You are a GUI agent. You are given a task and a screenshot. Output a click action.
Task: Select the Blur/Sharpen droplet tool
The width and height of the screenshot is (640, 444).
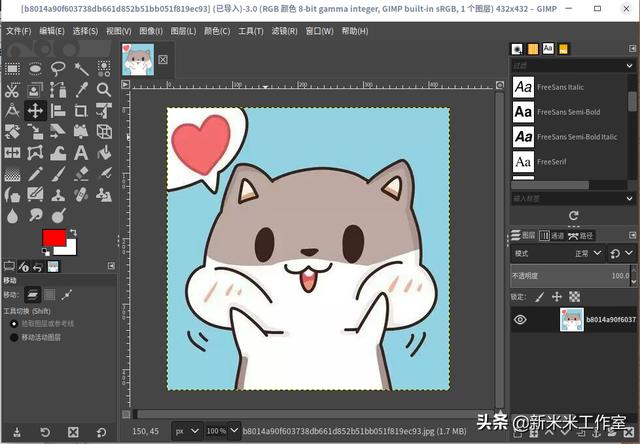(x=12, y=216)
